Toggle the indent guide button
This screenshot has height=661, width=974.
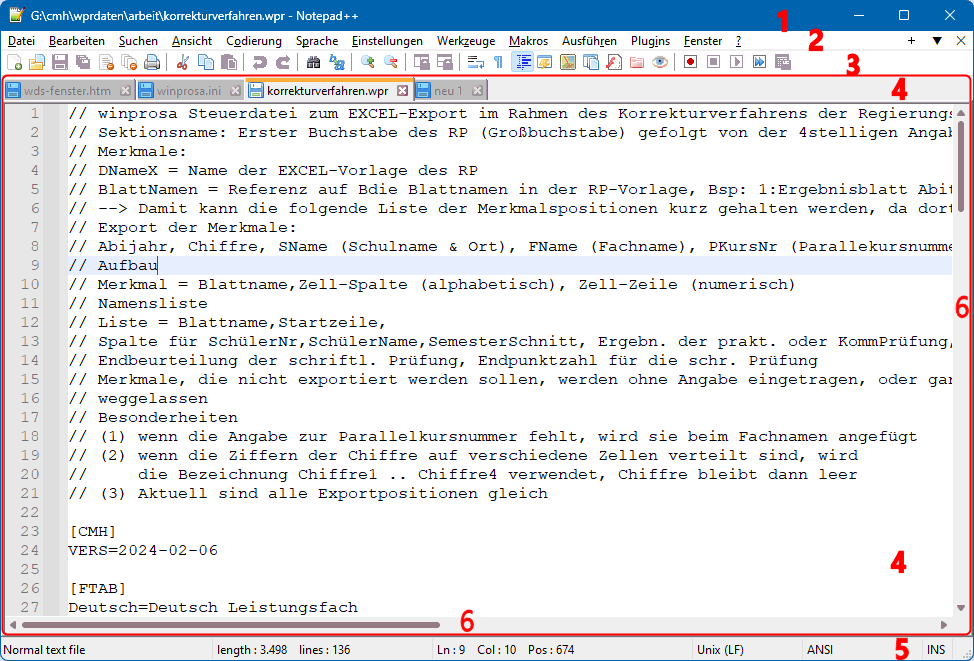(x=522, y=62)
